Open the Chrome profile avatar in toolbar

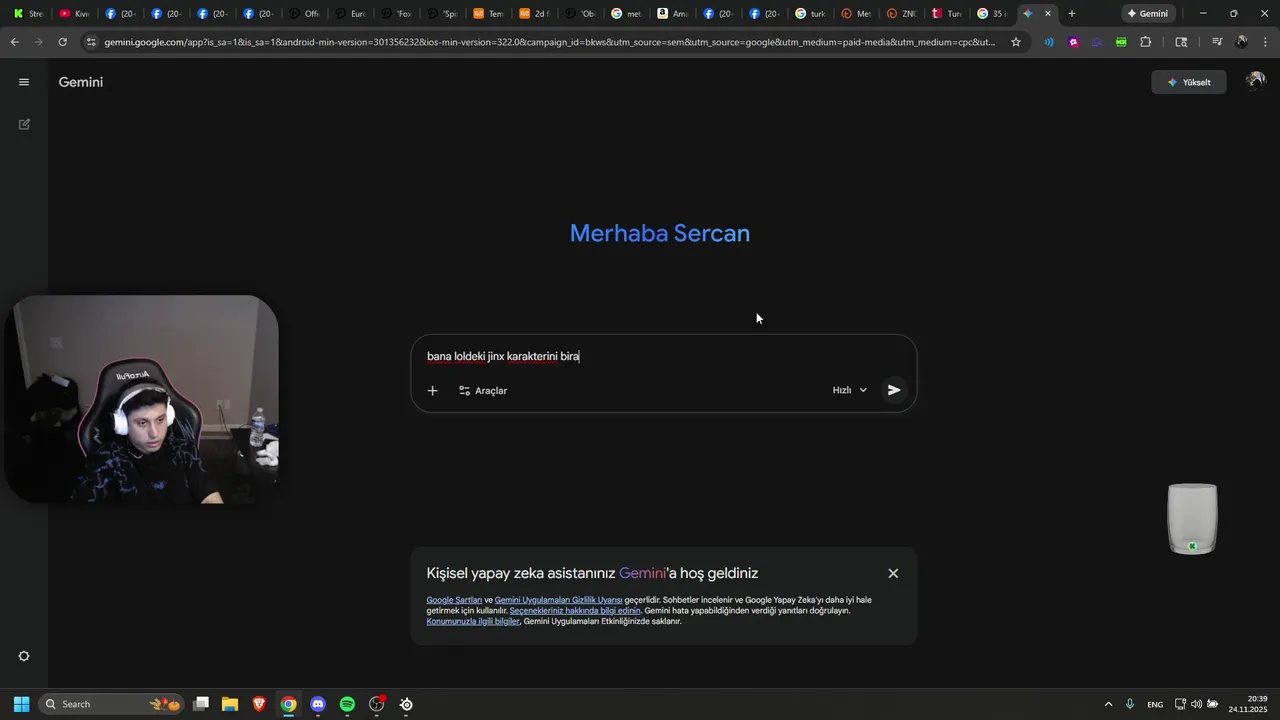[1242, 42]
